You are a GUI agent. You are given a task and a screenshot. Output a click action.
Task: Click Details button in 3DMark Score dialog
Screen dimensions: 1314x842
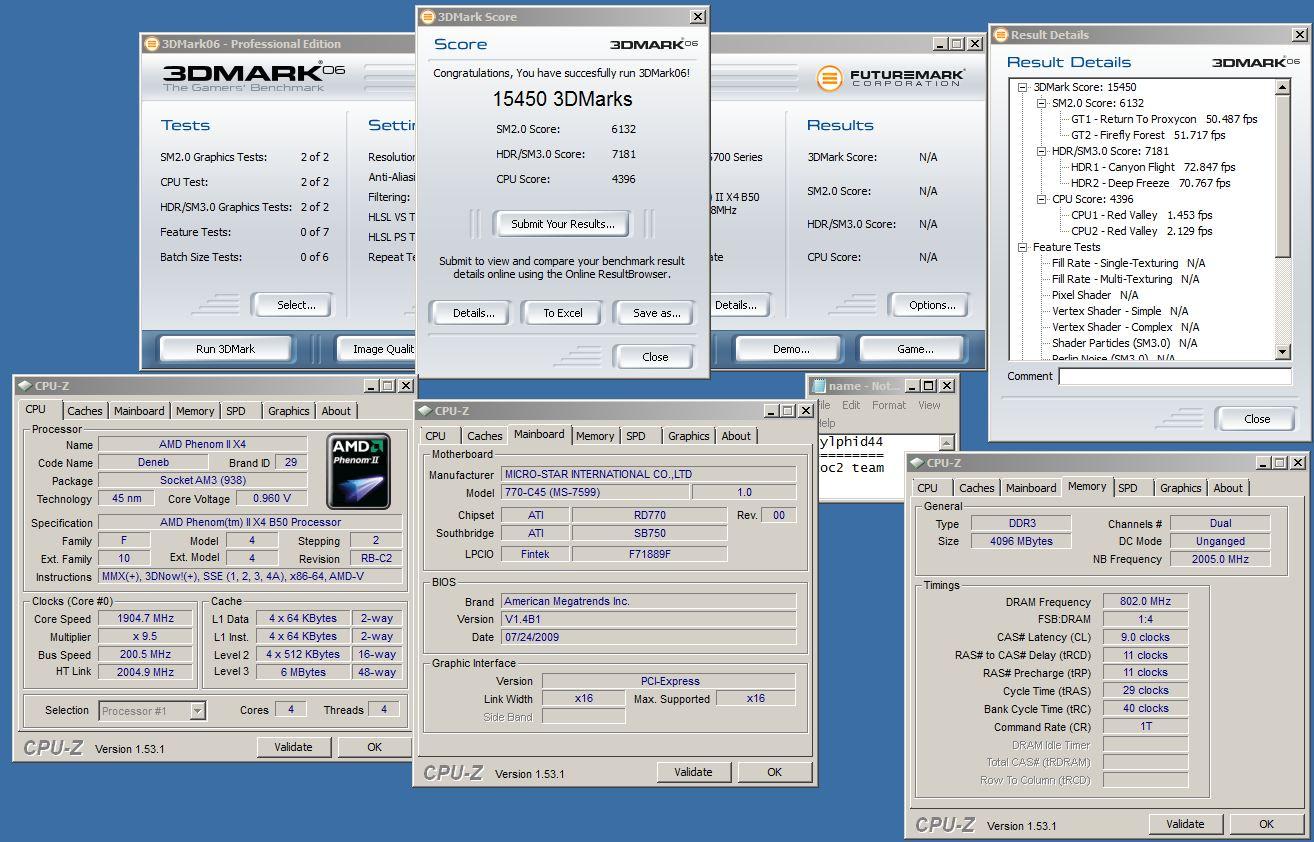tap(473, 313)
